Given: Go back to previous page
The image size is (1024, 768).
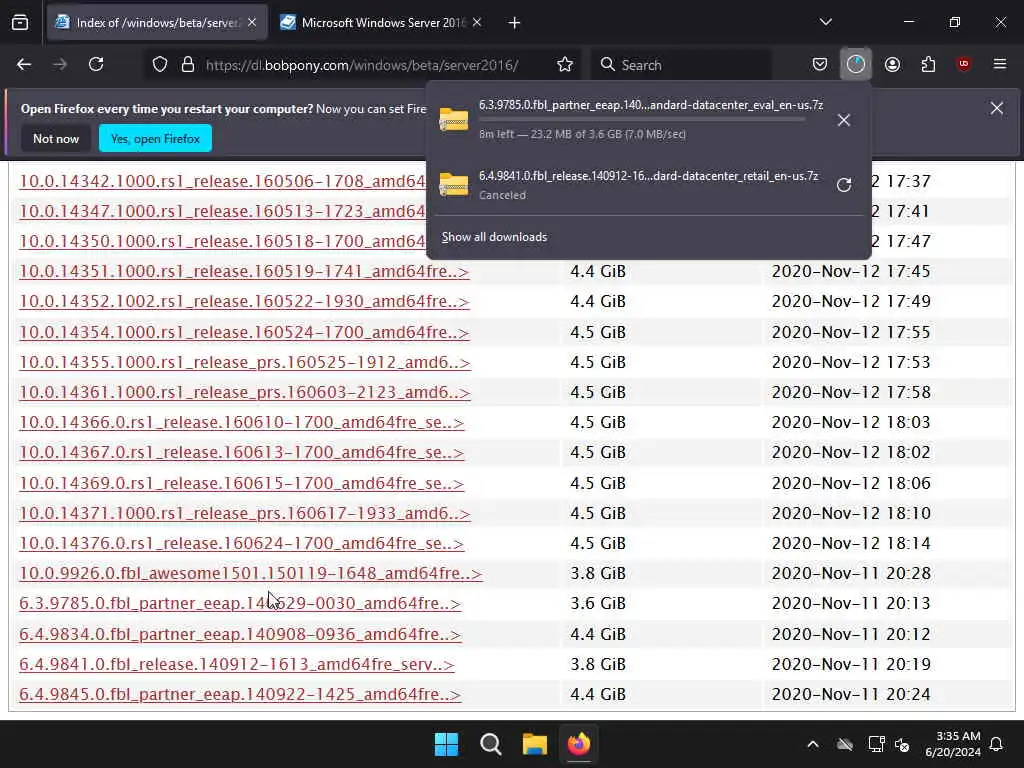Looking at the screenshot, I should 24,64.
